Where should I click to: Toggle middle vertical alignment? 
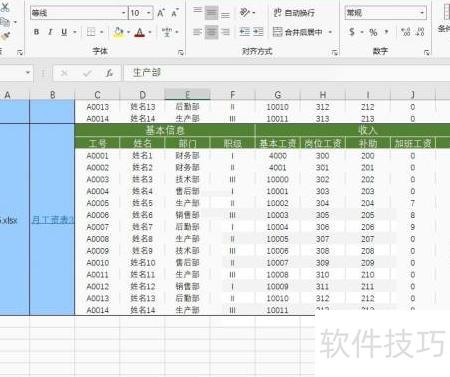(211, 13)
